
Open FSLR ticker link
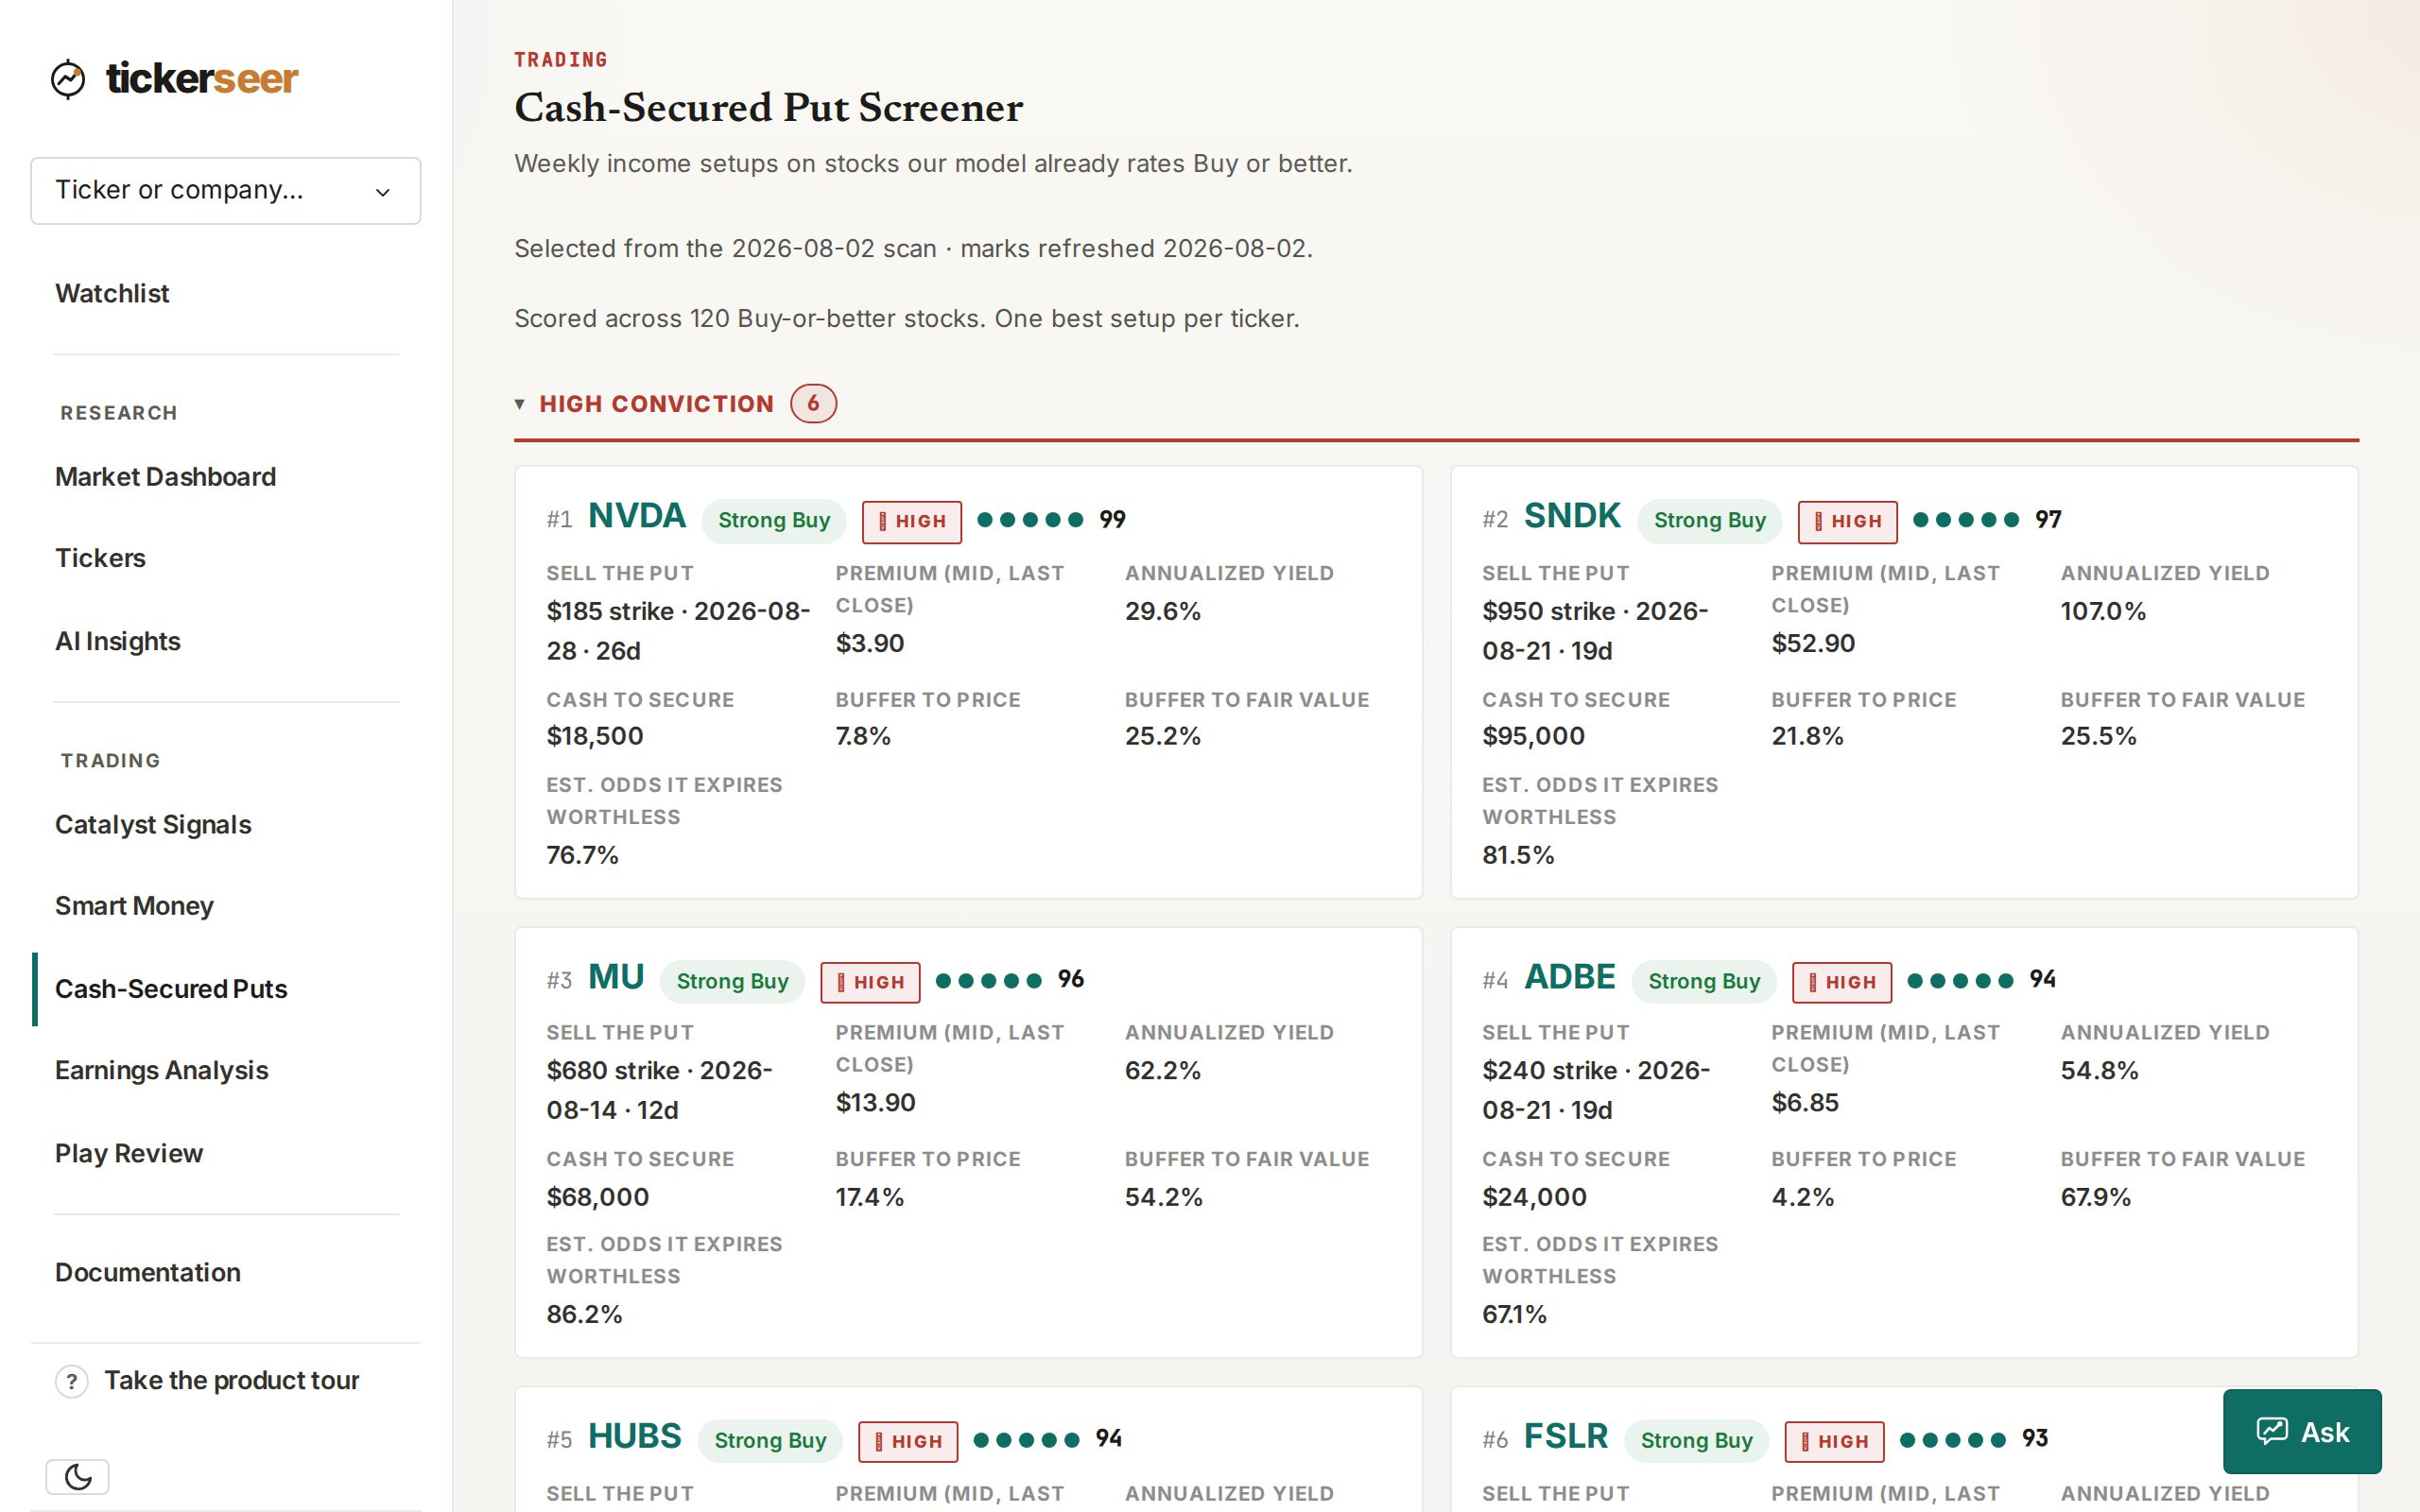click(x=1566, y=1436)
